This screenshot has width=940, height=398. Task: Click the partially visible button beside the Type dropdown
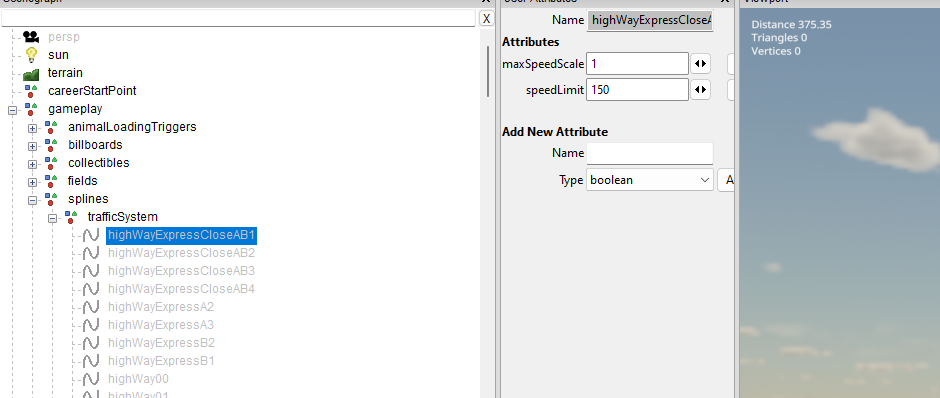(726, 180)
